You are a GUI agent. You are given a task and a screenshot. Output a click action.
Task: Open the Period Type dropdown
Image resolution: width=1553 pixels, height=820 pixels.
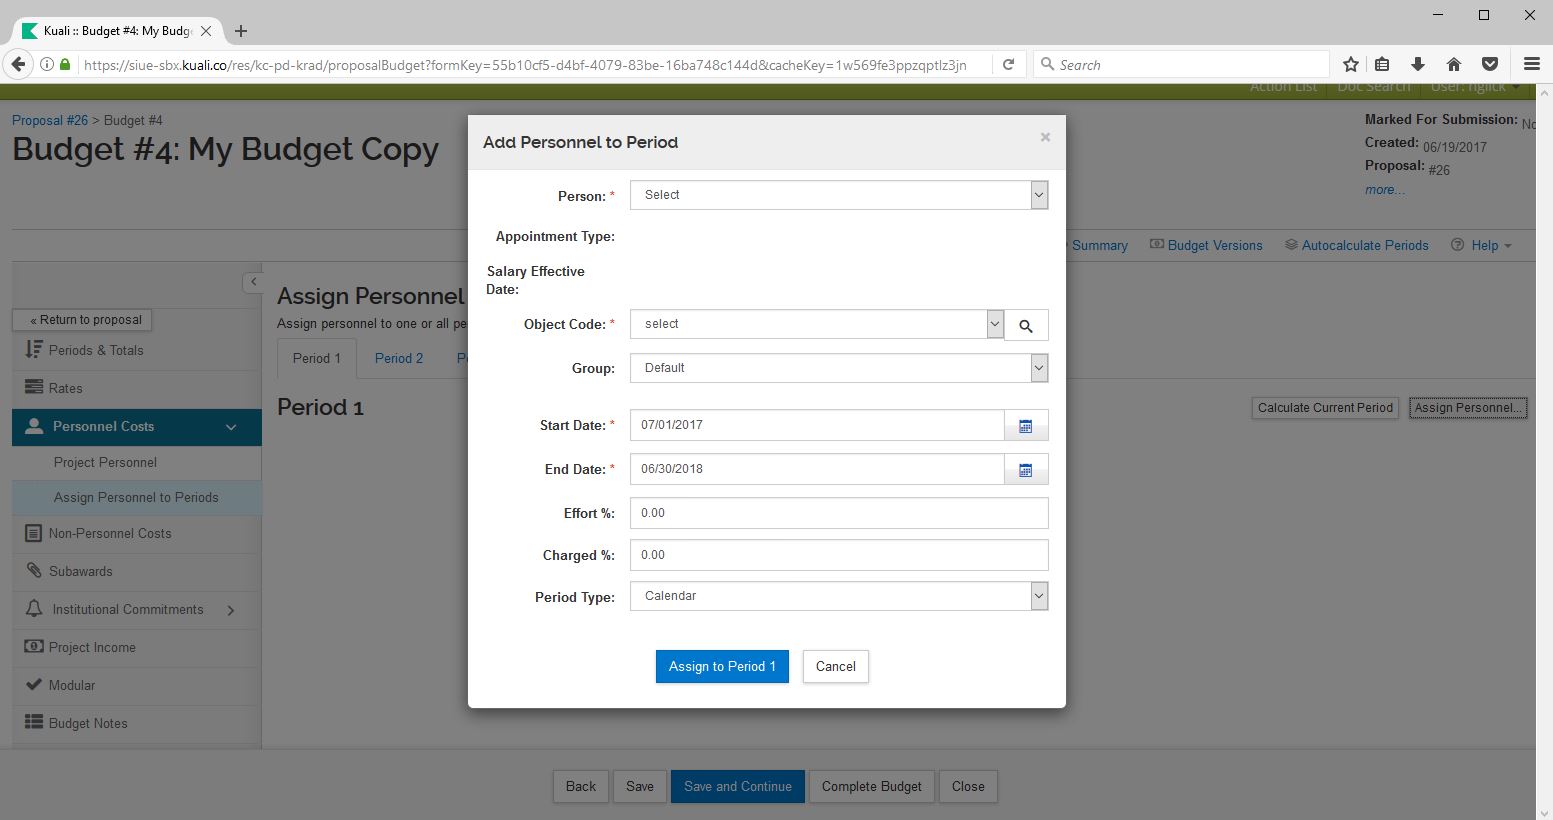(838, 596)
